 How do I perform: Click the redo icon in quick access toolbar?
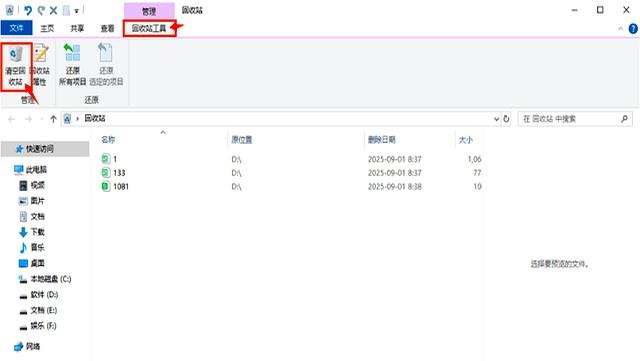tap(41, 10)
